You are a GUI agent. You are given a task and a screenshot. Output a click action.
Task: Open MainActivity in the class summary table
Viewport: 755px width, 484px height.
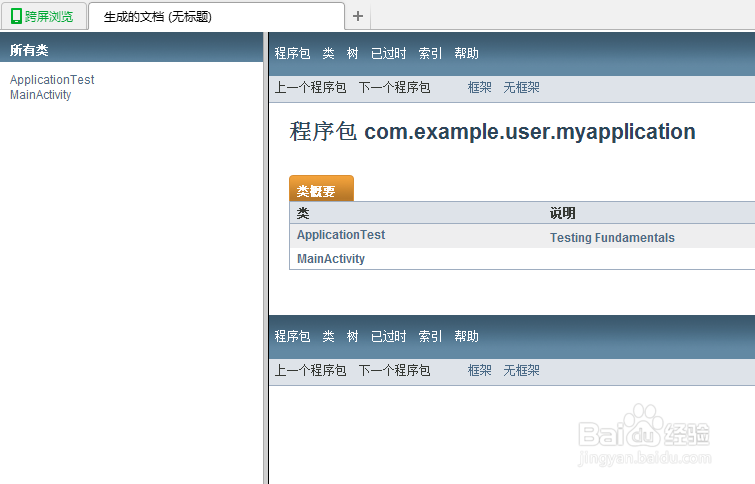[331, 259]
